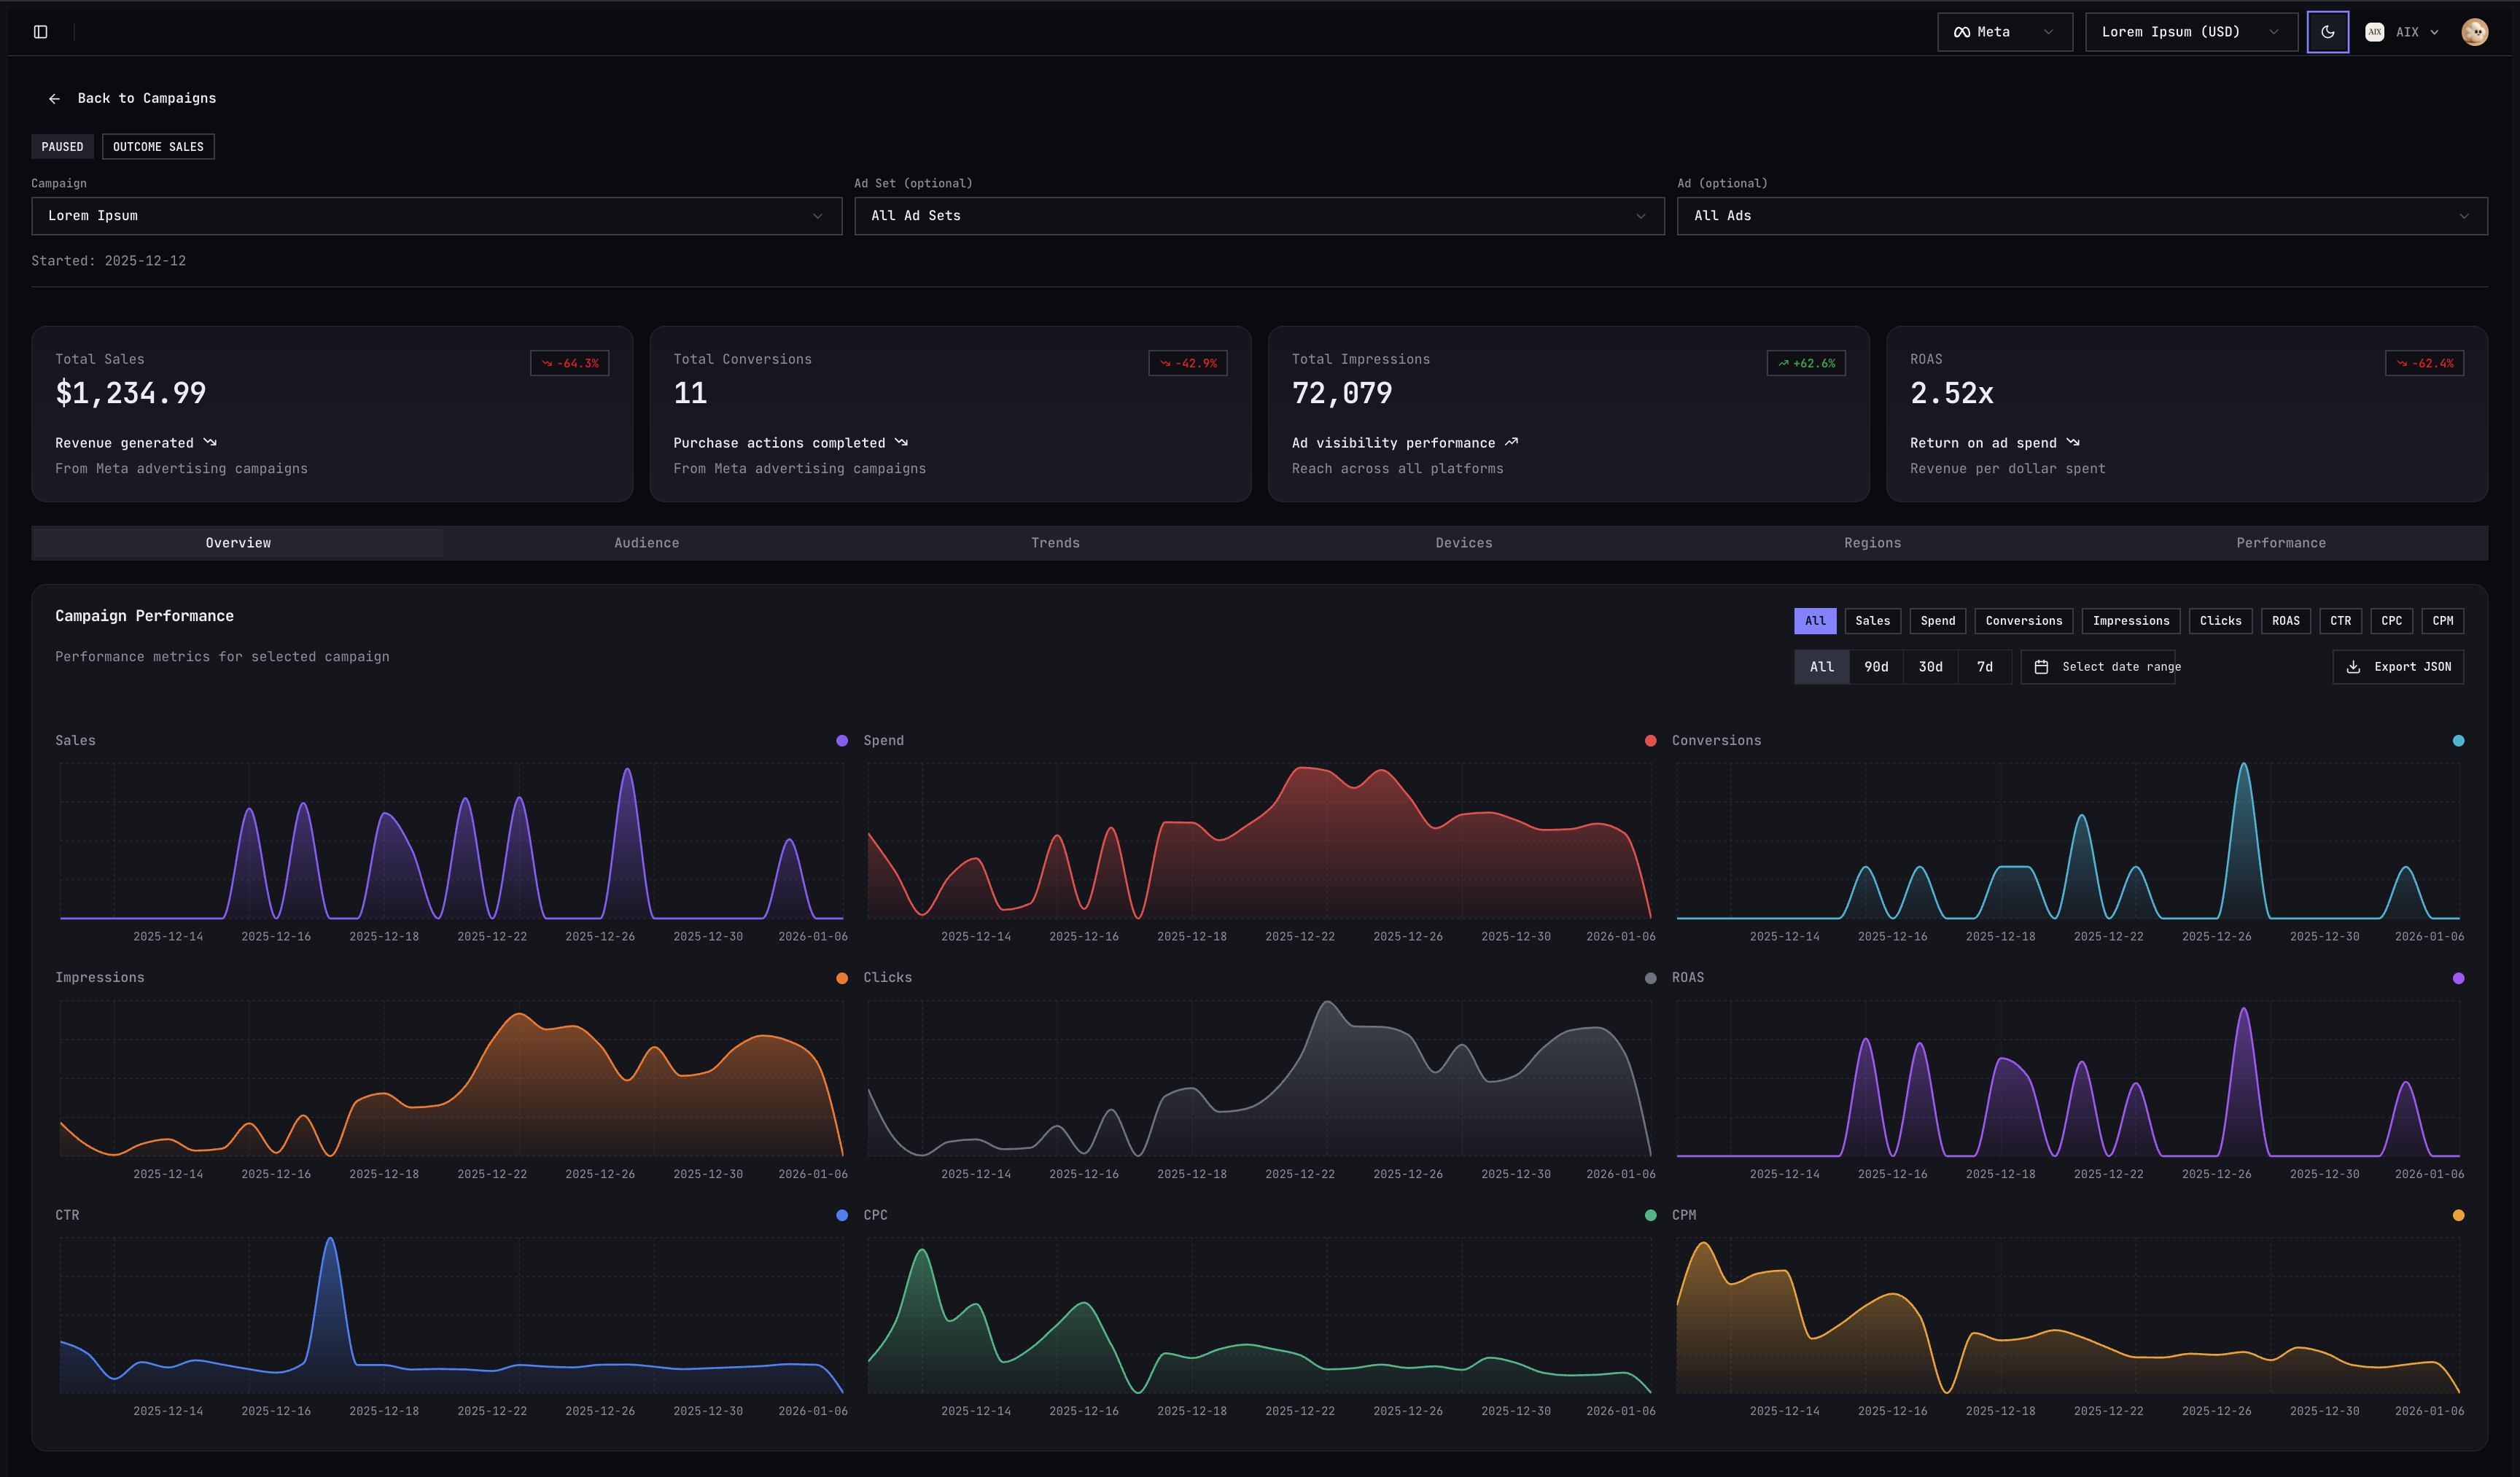
Task: Go Back to Campaigns
Action: [146, 98]
